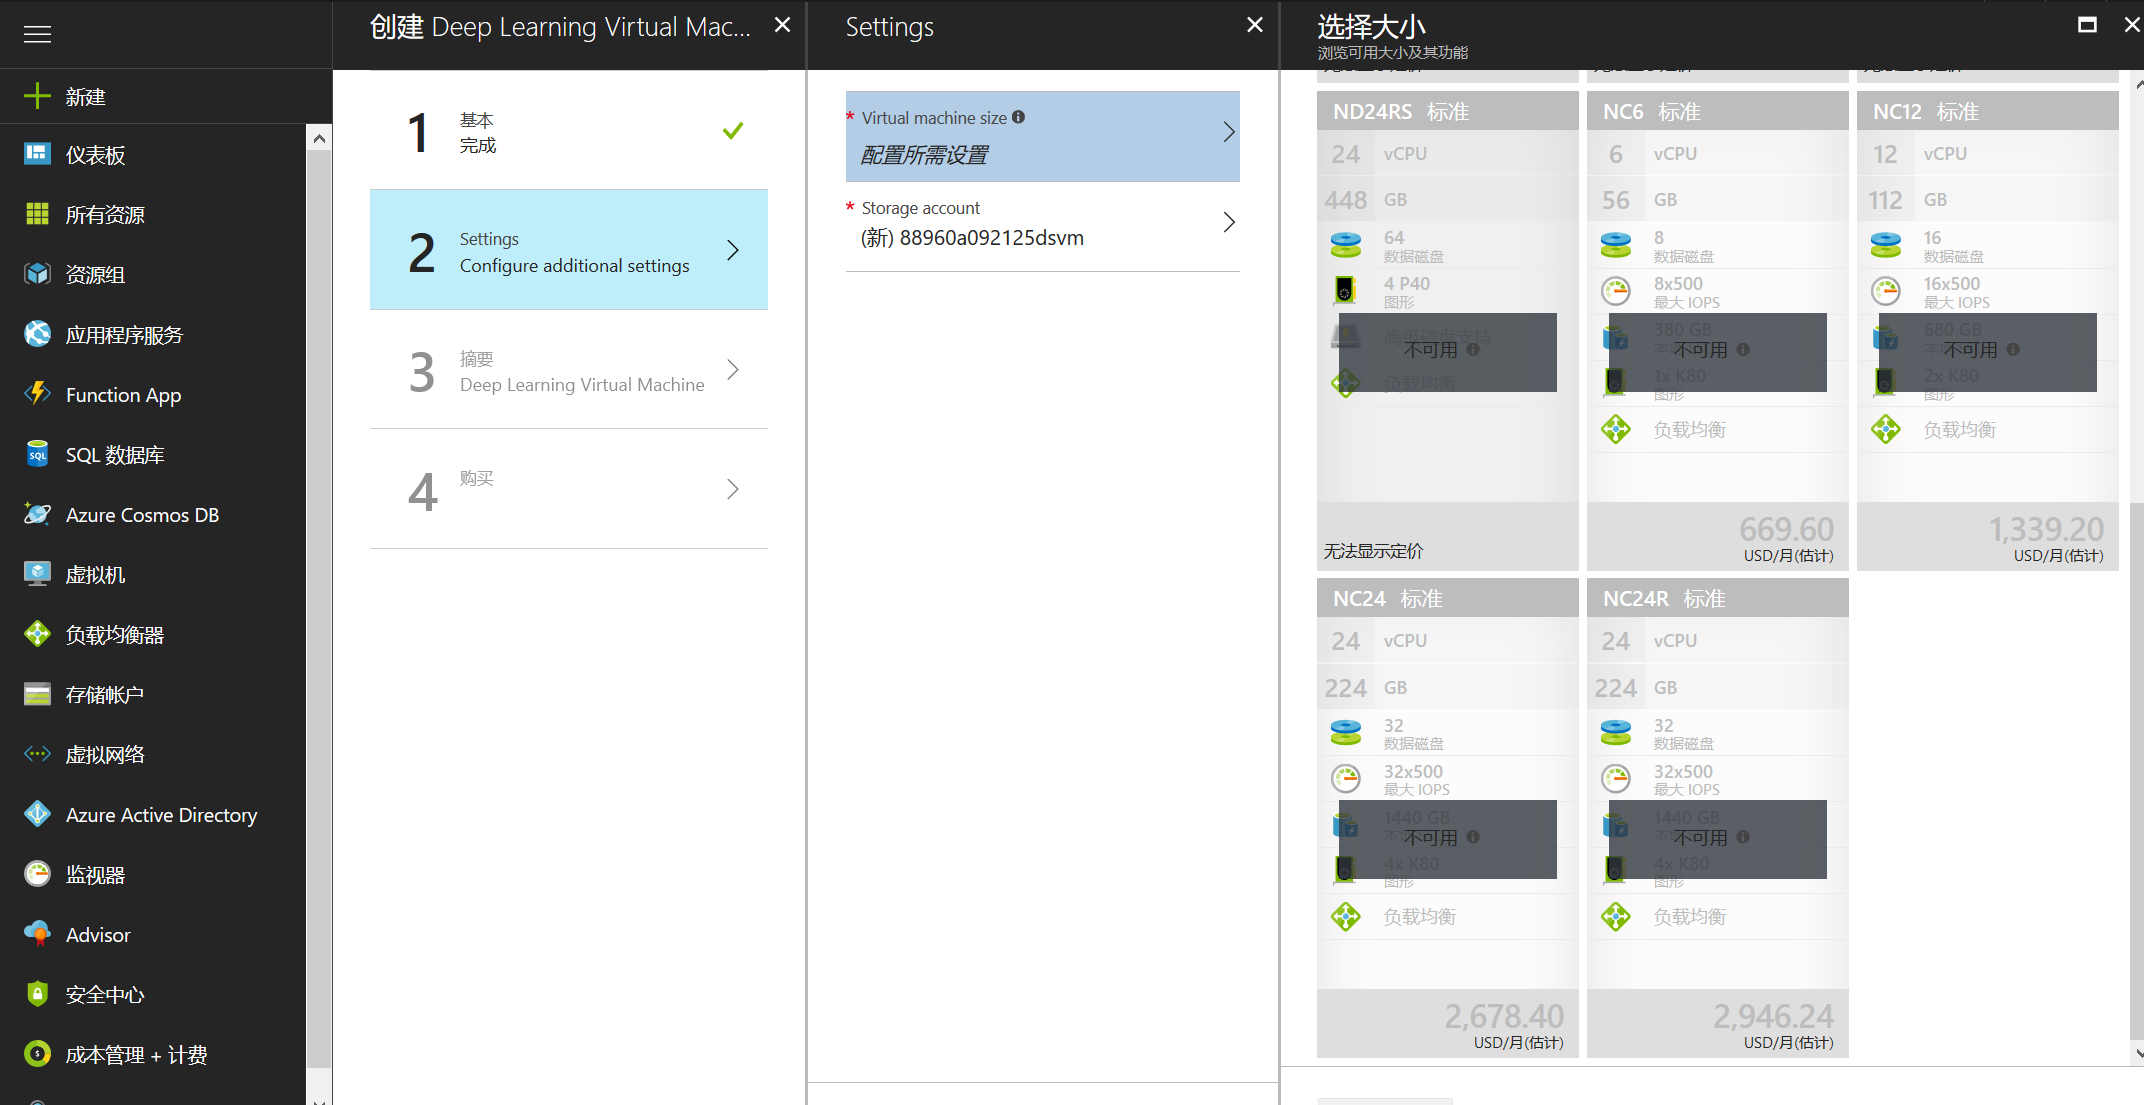Click the 成本管理 + 计费 icon
Screen dimensions: 2144x1105
coord(37,1053)
